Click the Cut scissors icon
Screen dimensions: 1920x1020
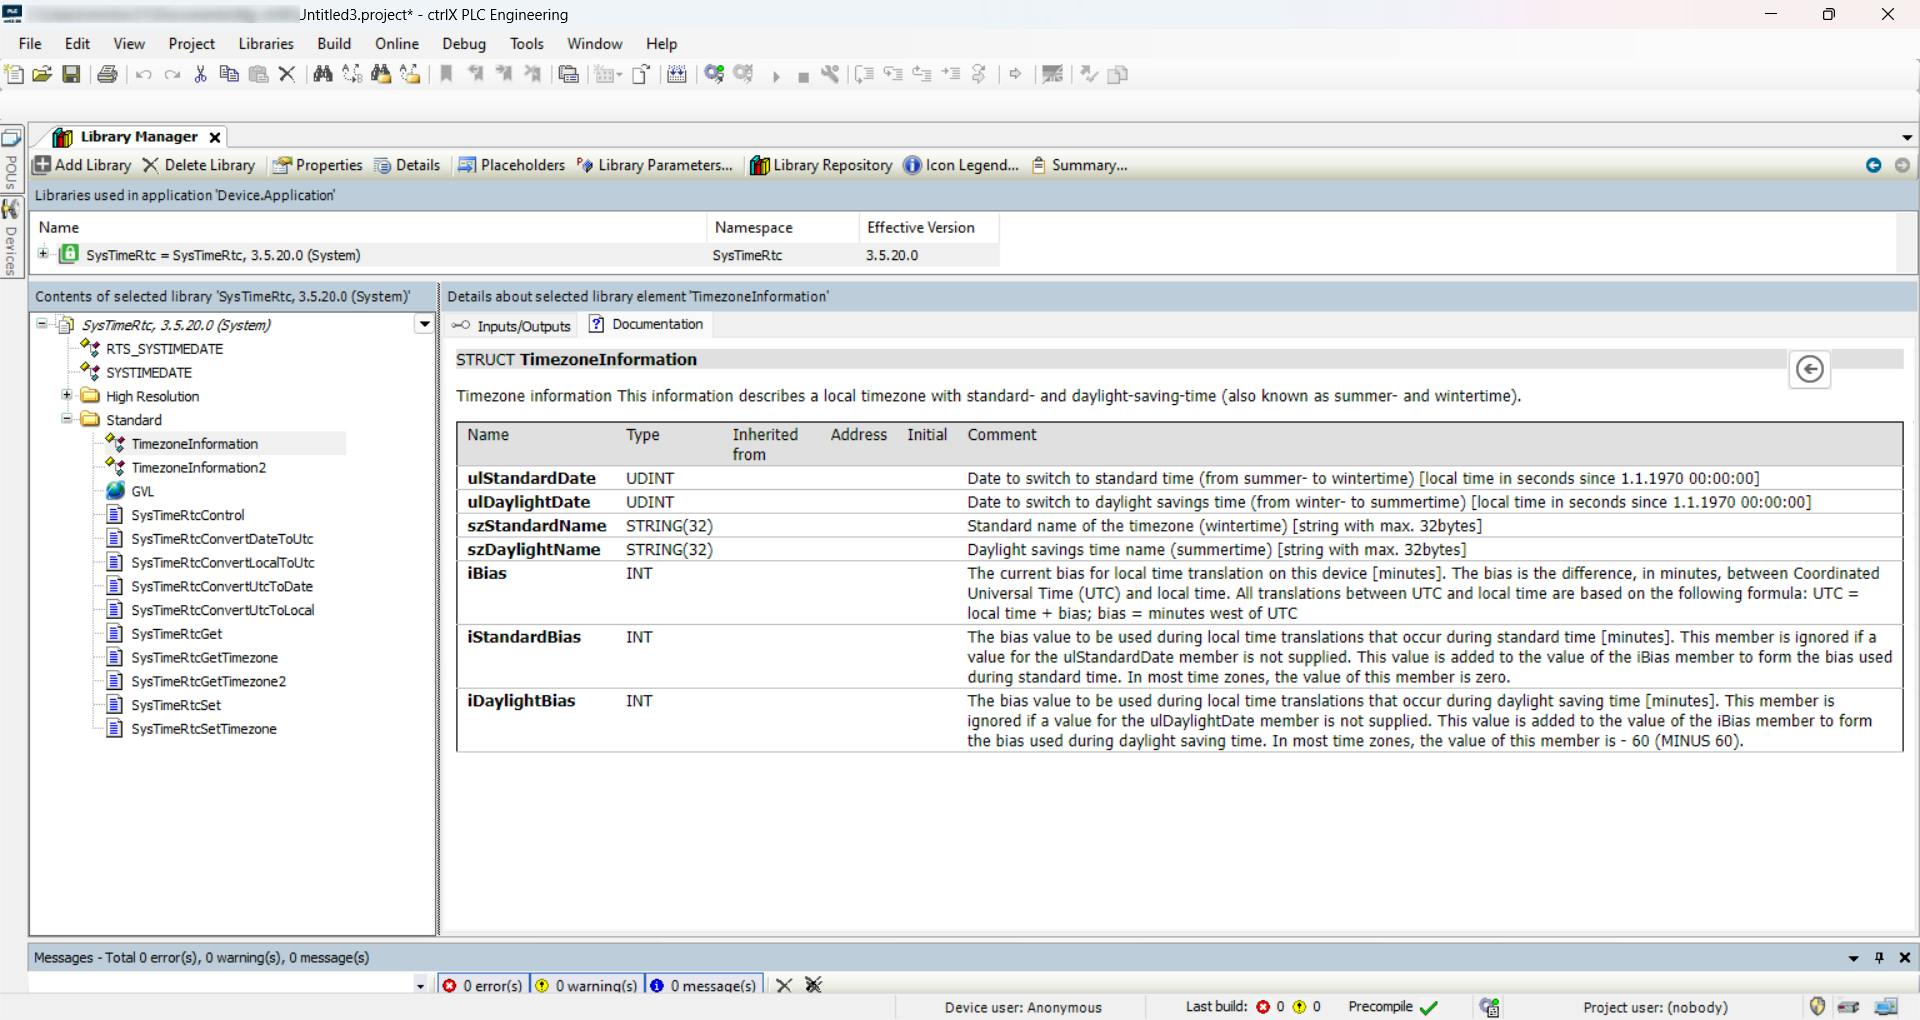point(200,74)
